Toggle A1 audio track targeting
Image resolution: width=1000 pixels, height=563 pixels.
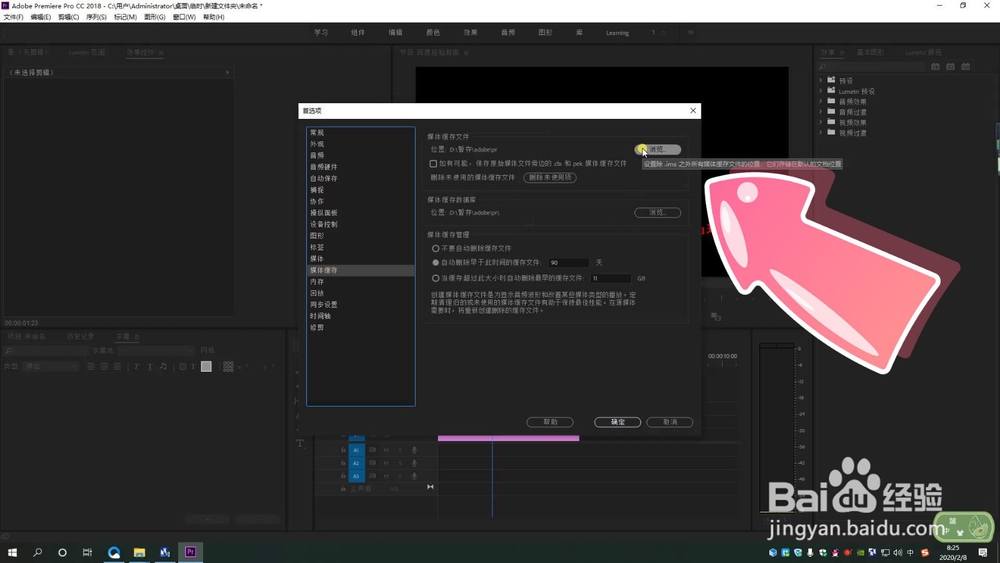357,450
